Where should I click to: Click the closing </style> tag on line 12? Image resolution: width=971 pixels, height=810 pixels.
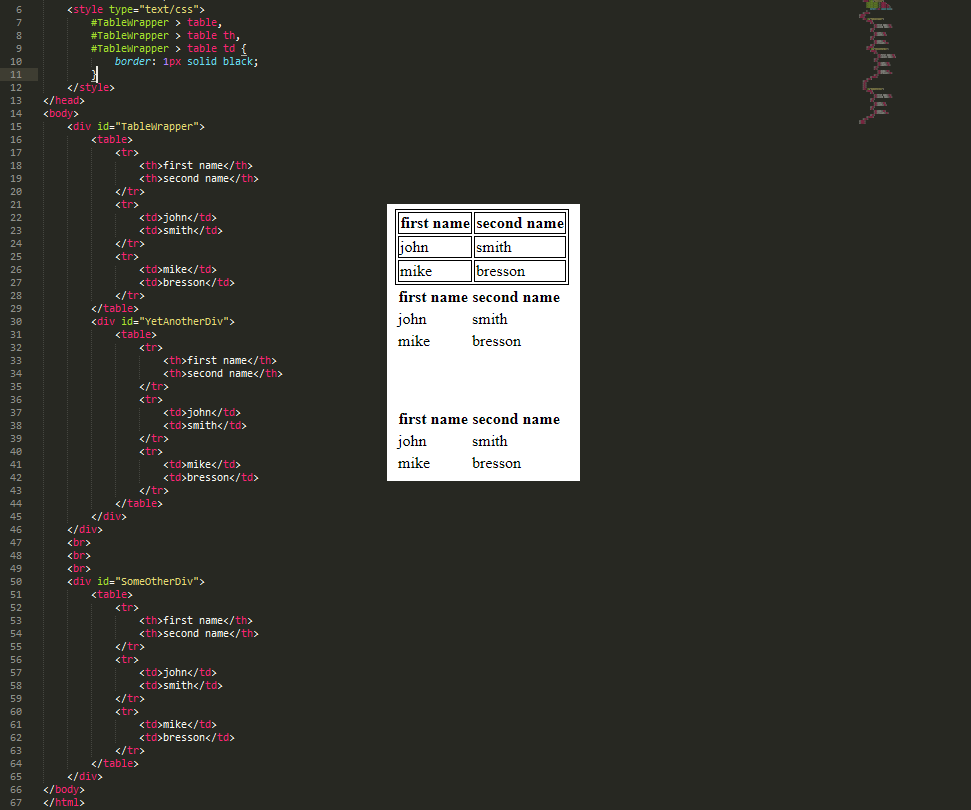(x=91, y=88)
